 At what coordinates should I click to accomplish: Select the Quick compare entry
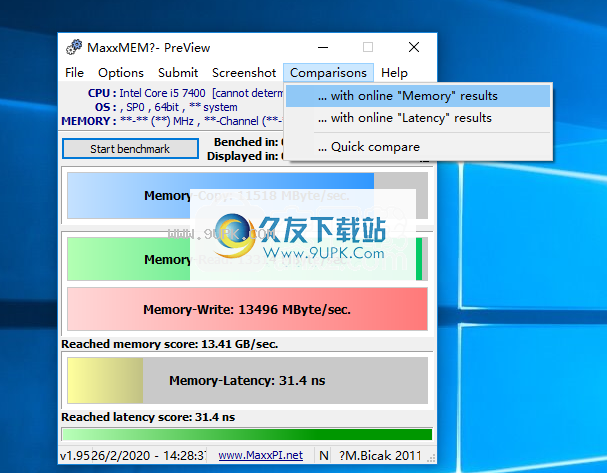click(418, 147)
